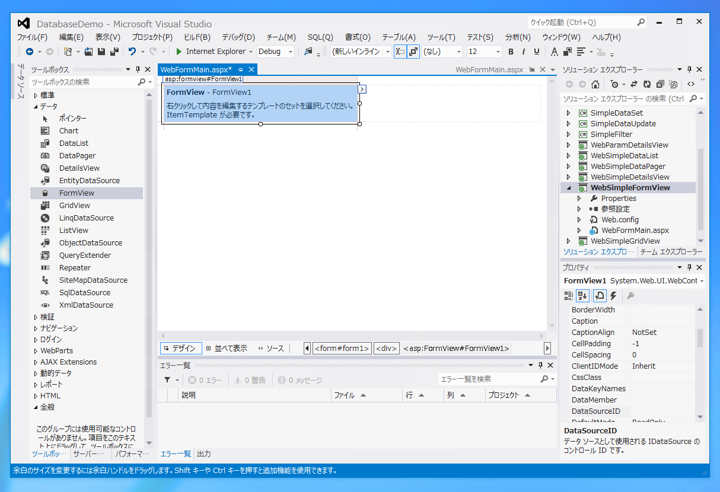Toggle Categorized view in Properties panel
This screenshot has width=720, height=492.
[568, 296]
